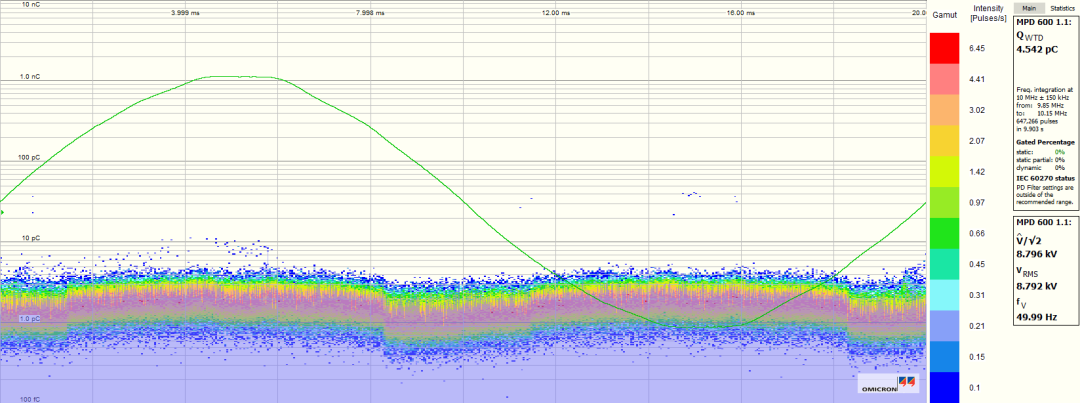
Task: Click the green 0.66 gamut color band
Action: (x=944, y=233)
